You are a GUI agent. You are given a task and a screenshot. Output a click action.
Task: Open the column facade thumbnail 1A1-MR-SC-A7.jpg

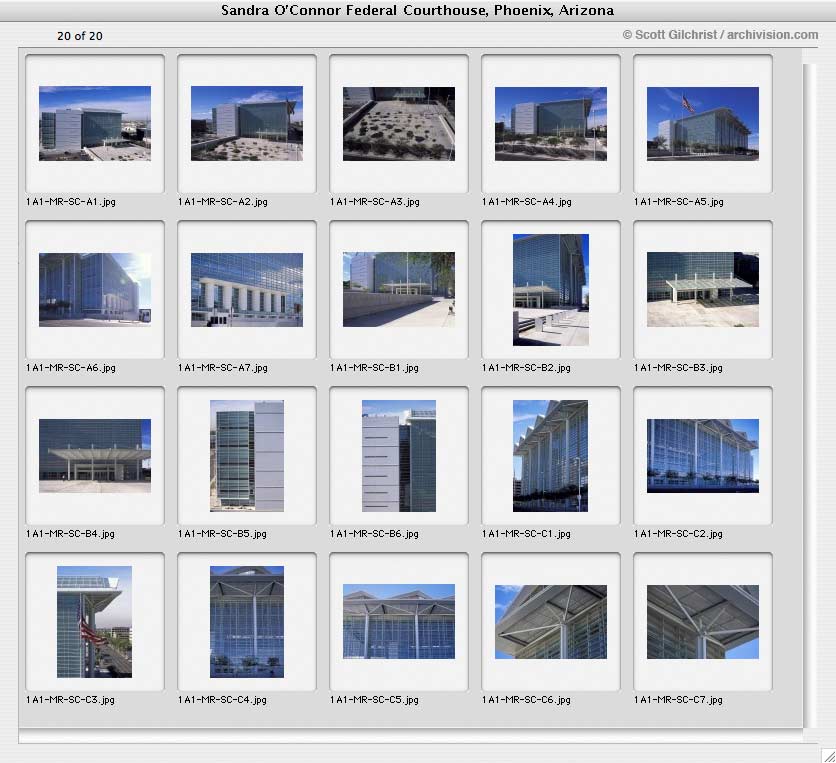click(247, 290)
